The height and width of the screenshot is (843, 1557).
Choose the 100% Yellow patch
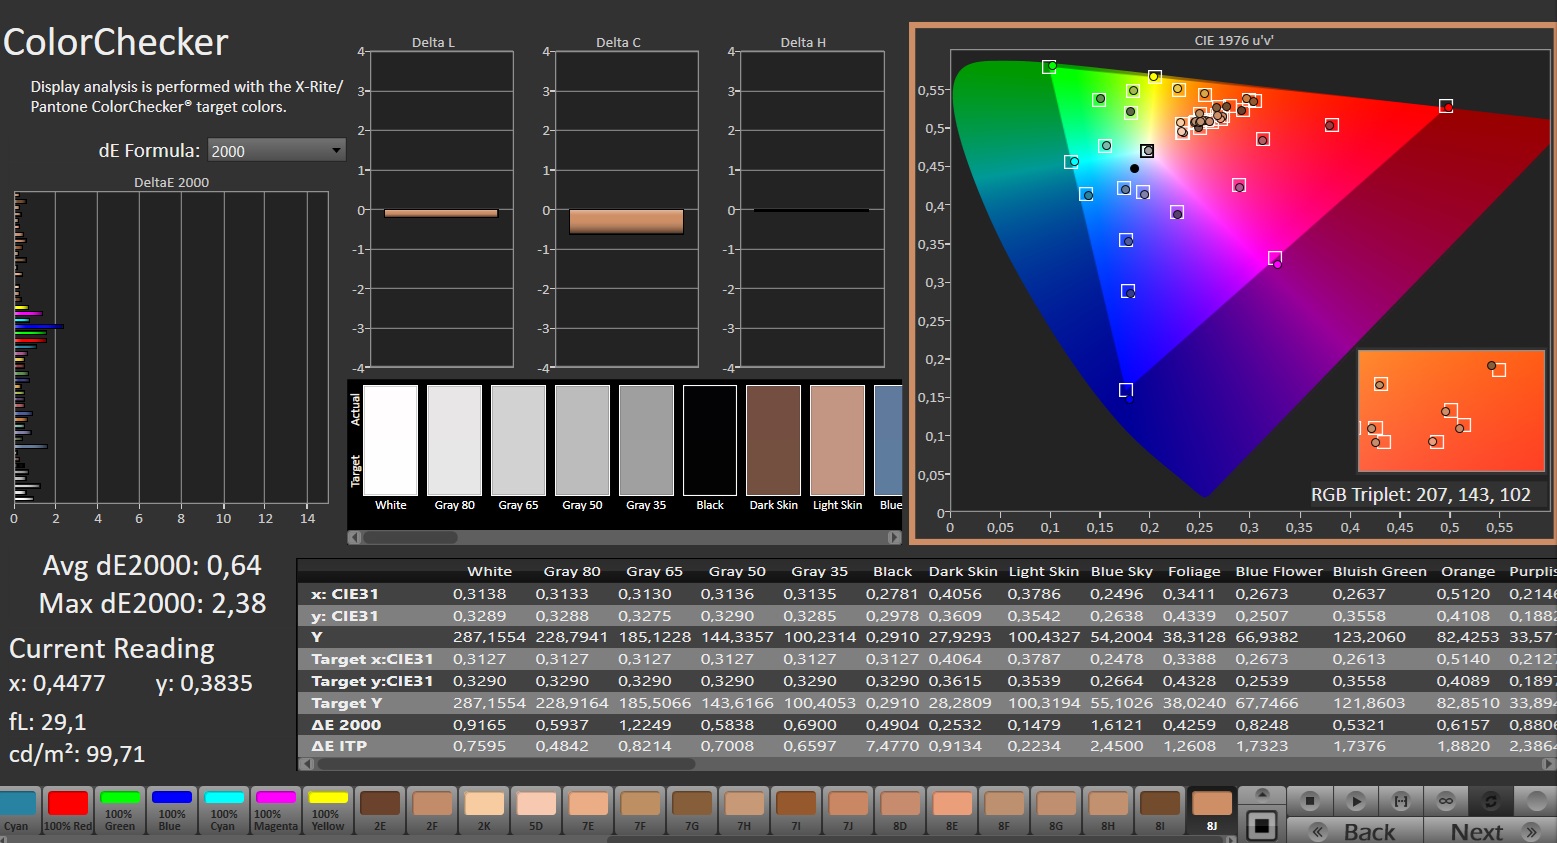click(x=327, y=810)
